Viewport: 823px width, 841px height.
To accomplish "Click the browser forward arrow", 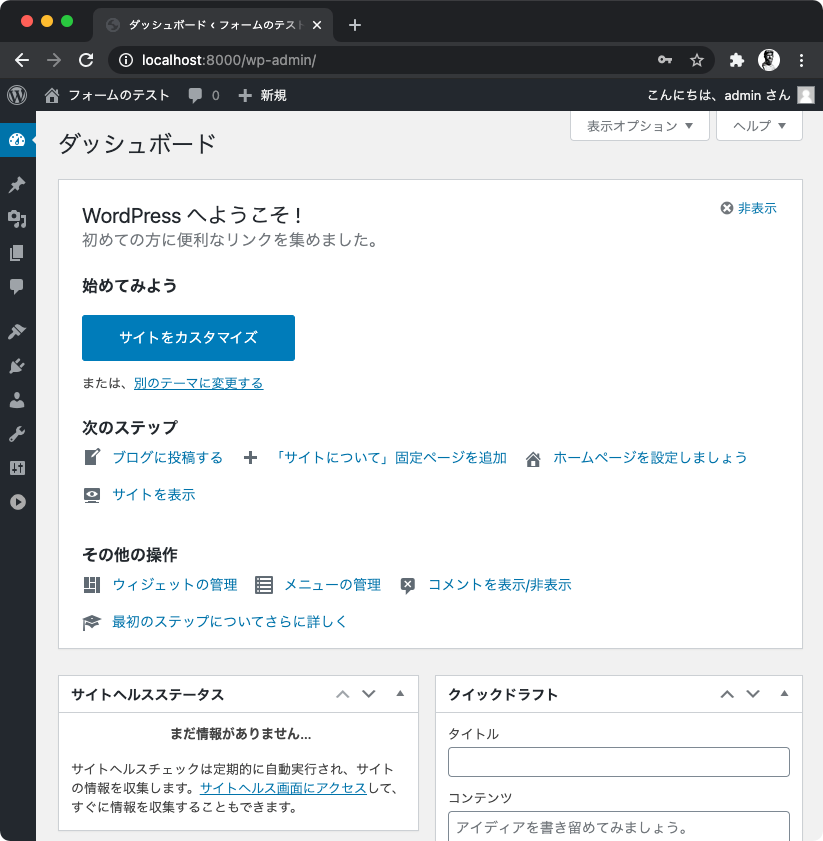I will tap(54, 60).
